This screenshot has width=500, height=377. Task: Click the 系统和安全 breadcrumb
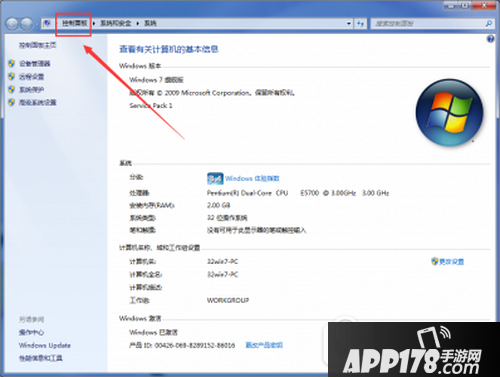(116, 23)
